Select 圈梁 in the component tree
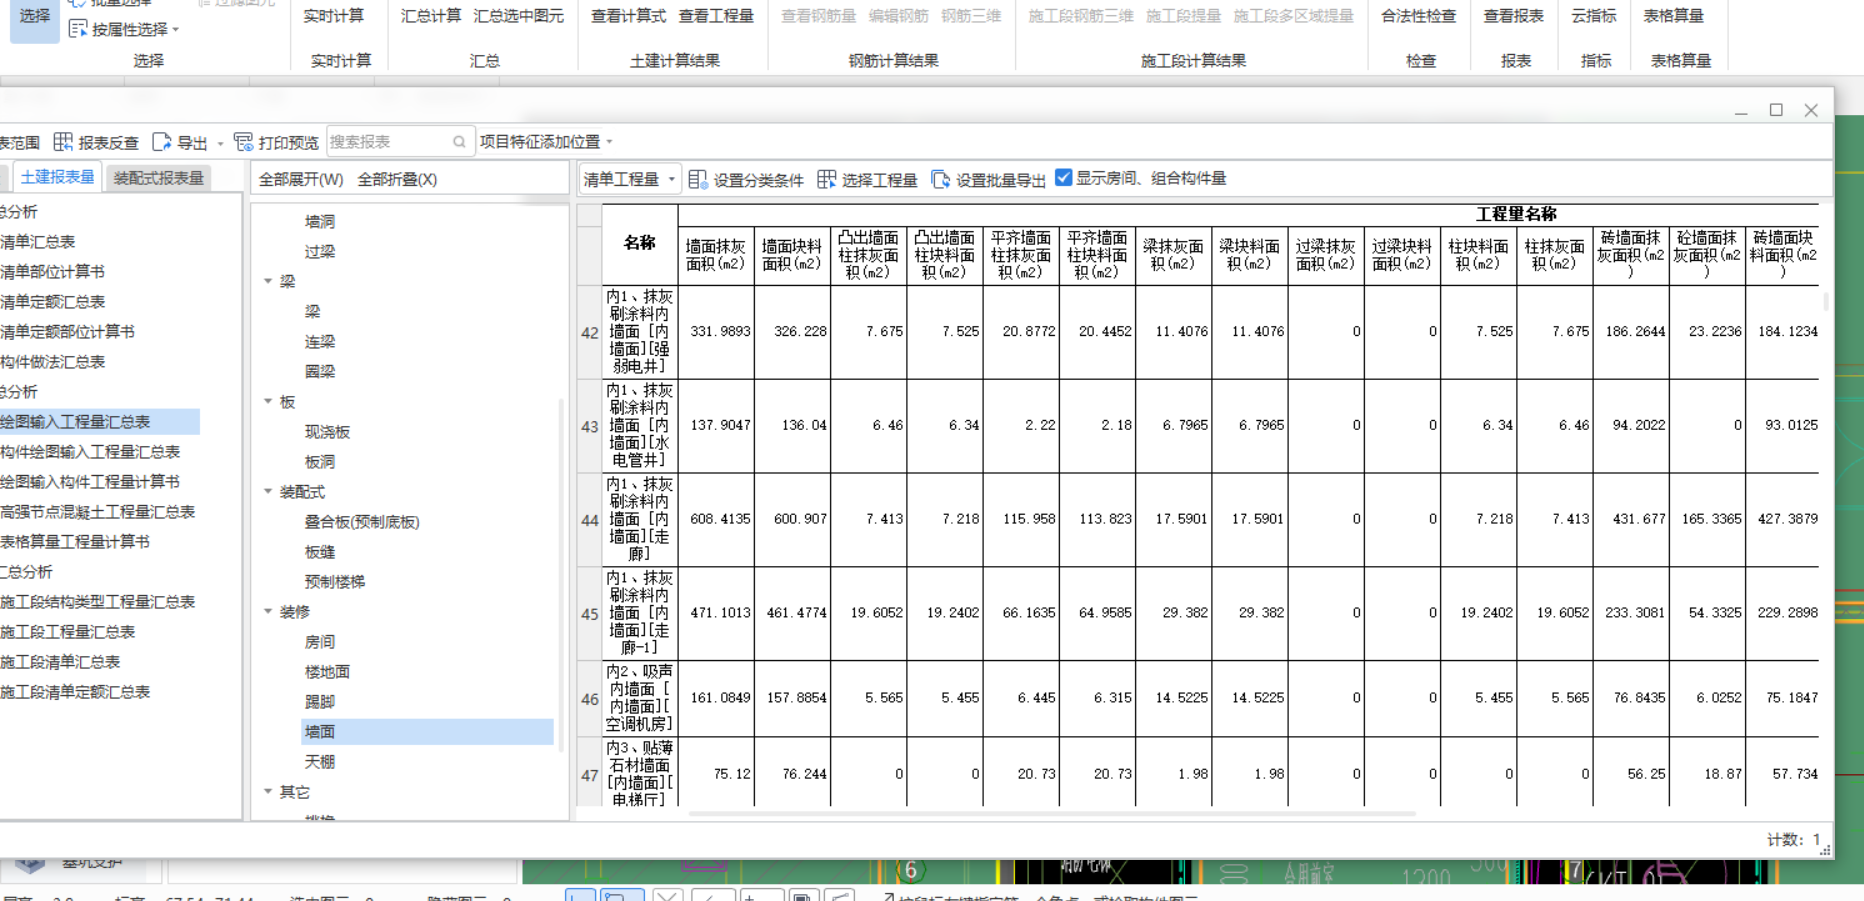The width and height of the screenshot is (1864, 901). click(x=320, y=371)
